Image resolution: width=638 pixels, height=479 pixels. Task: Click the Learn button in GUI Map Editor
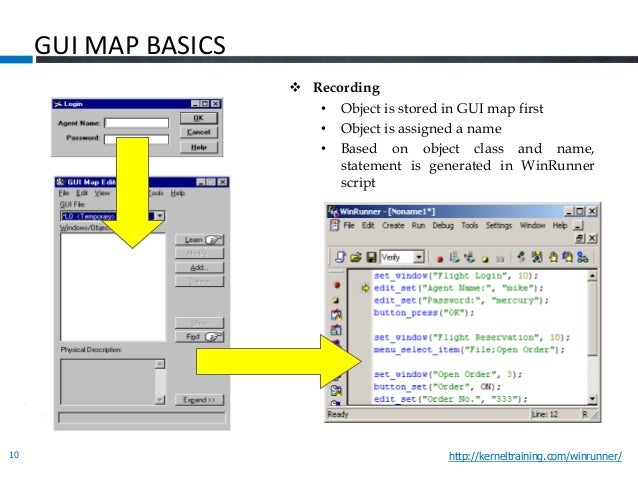199,240
